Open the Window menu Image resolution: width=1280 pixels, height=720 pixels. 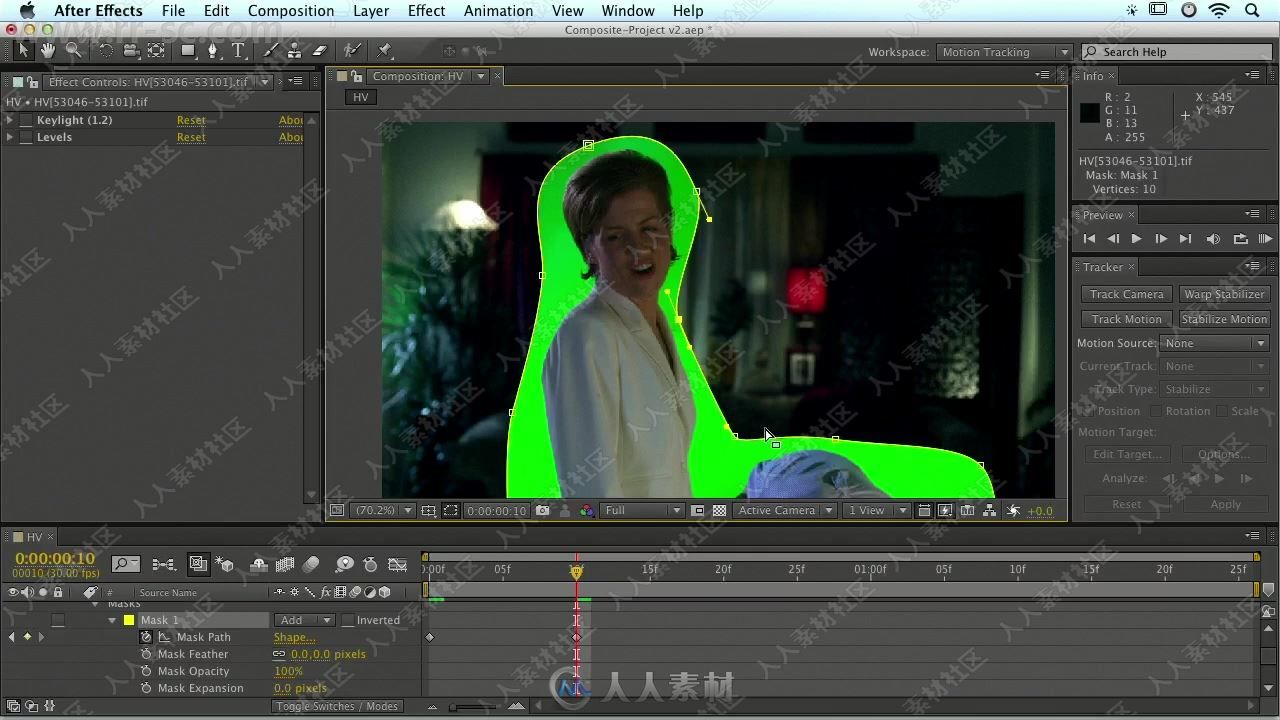(x=628, y=11)
